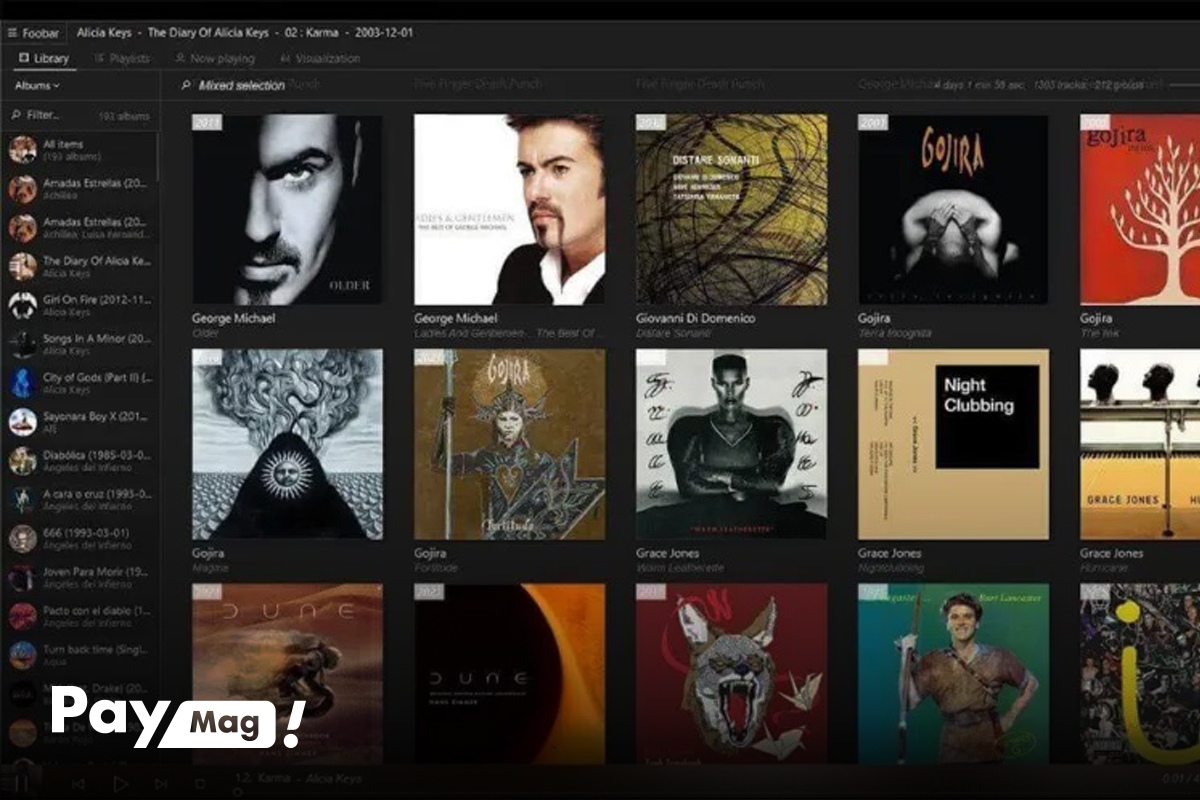Select the Sayonara Boy X album entry
This screenshot has width=1200, height=800.
80,421
